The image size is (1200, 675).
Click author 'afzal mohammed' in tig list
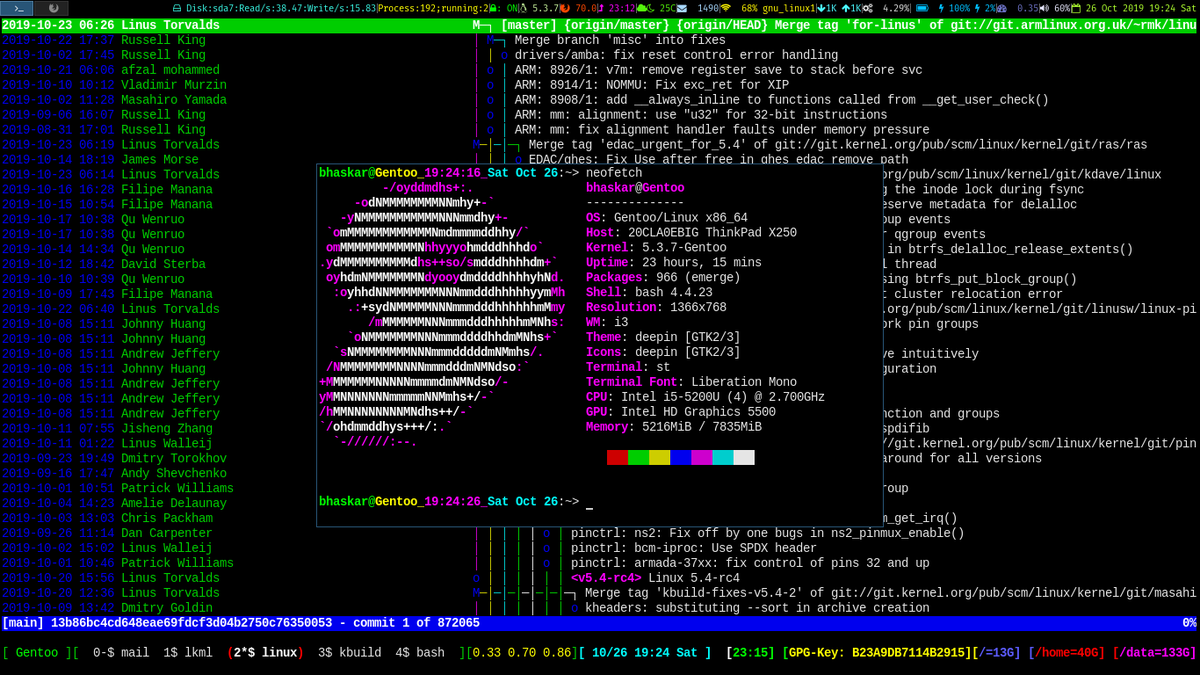pos(170,70)
